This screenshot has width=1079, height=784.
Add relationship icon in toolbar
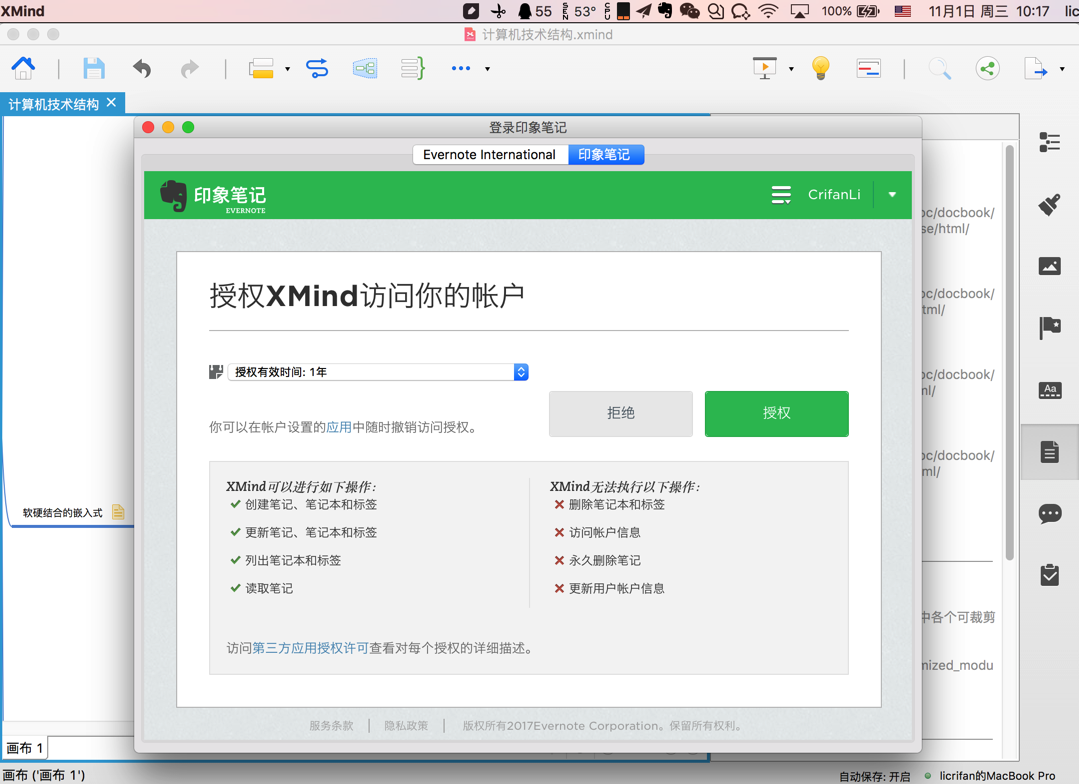click(317, 68)
